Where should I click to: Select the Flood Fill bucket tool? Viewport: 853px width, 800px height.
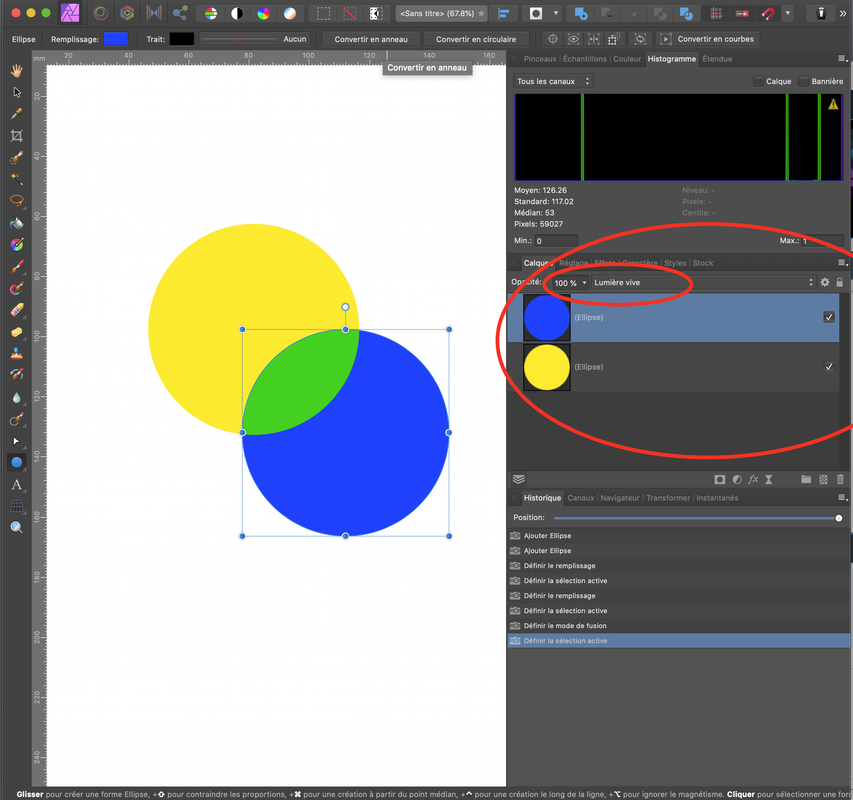point(17,223)
